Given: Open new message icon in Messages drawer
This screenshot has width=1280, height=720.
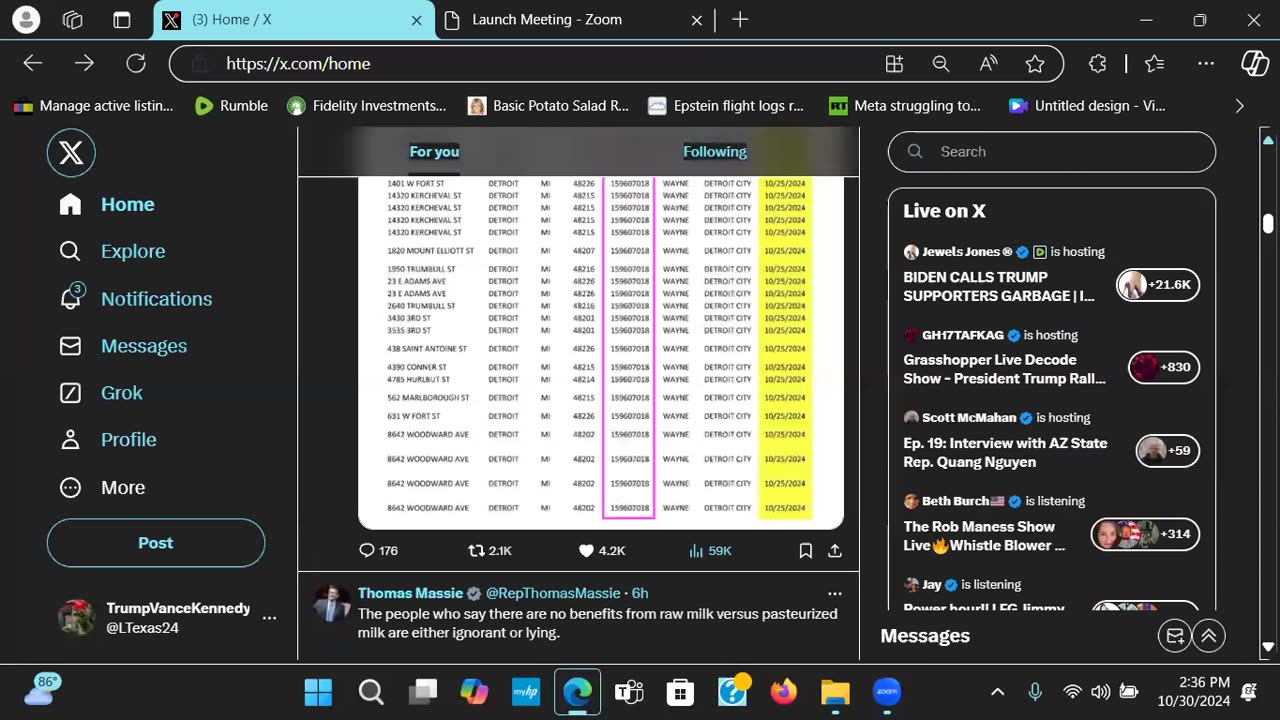Looking at the screenshot, I should pyautogui.click(x=1175, y=636).
